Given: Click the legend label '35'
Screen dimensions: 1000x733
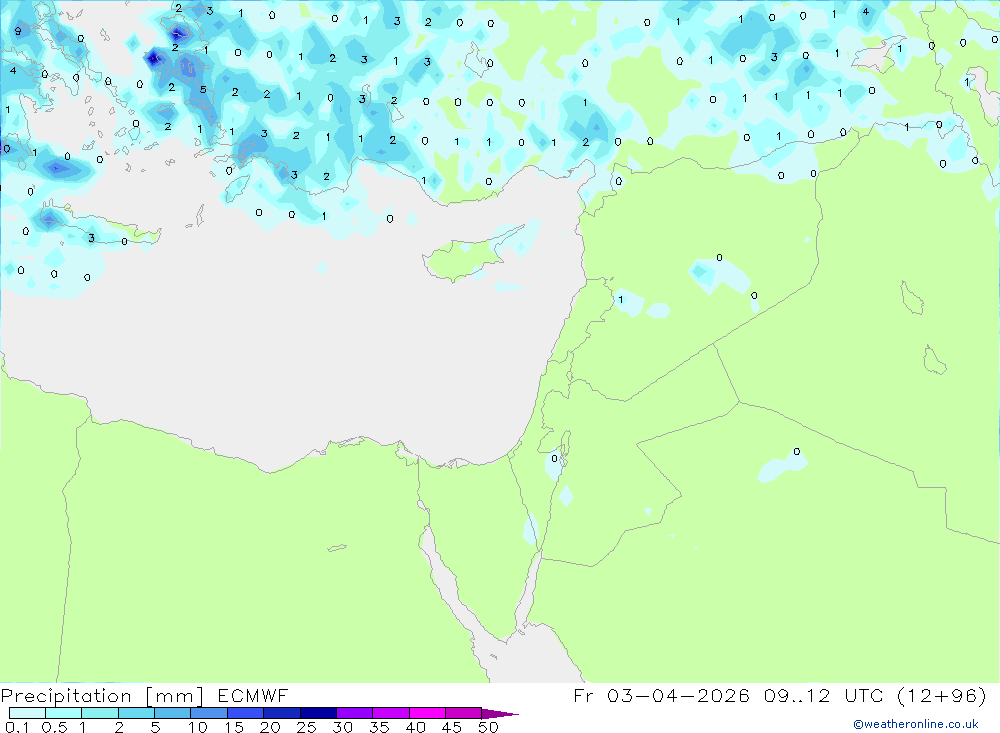Looking at the screenshot, I should (379, 727).
